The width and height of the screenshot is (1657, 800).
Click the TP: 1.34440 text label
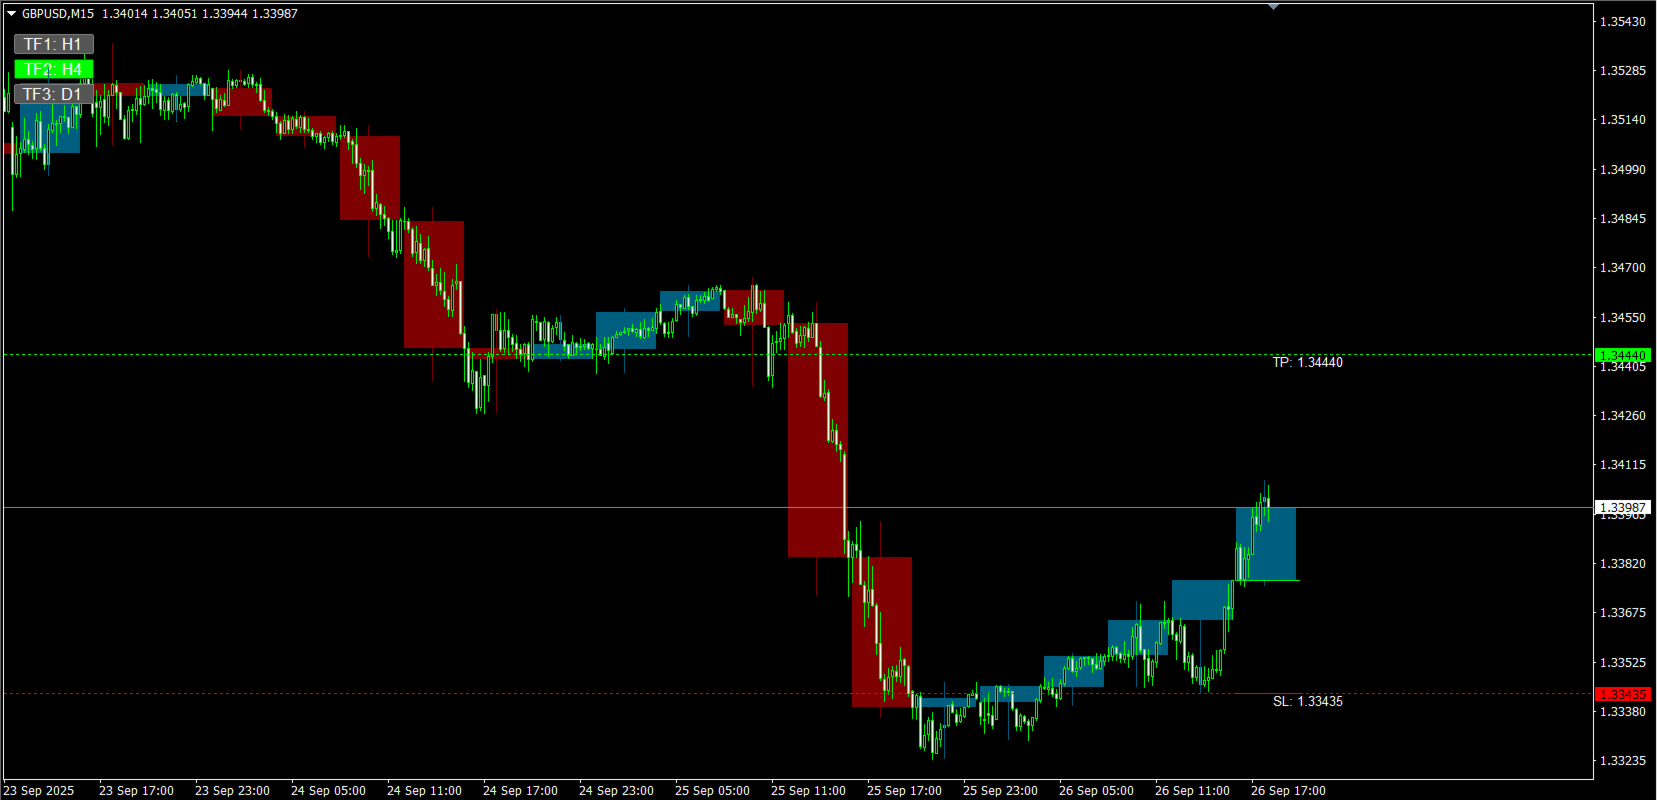pyautogui.click(x=1307, y=362)
